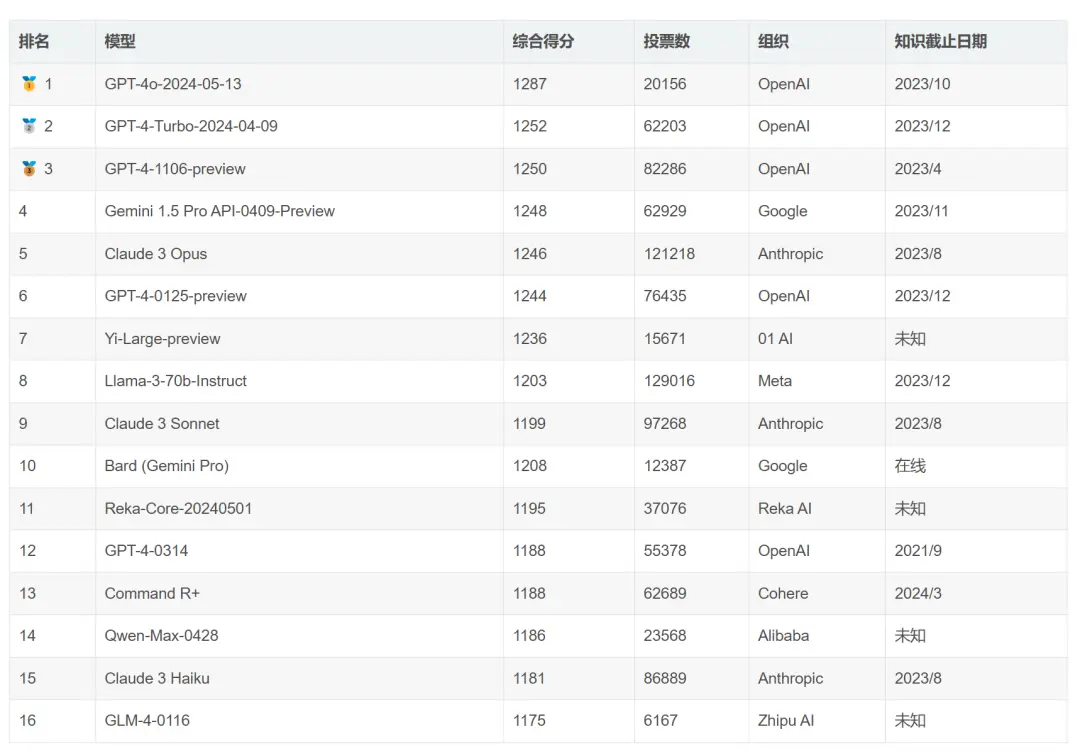
Task: Click the GLM-4-0116 model name
Action: point(147,721)
